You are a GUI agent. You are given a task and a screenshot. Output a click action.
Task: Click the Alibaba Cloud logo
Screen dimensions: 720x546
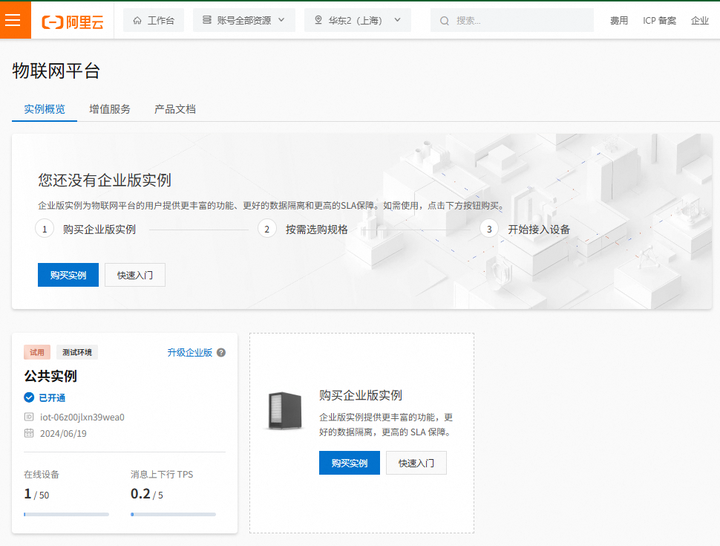pyautogui.click(x=73, y=22)
